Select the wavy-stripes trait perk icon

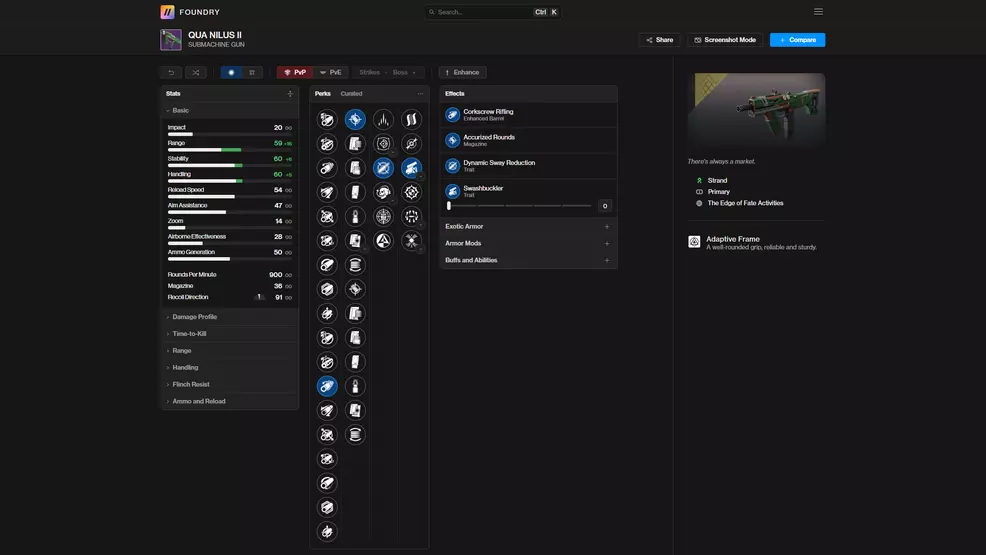coord(411,119)
